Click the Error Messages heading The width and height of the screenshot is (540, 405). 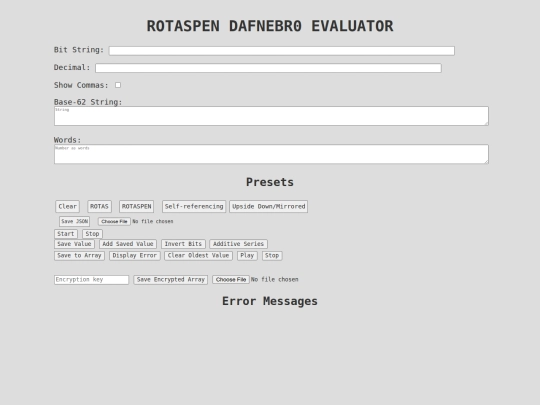coord(270,301)
